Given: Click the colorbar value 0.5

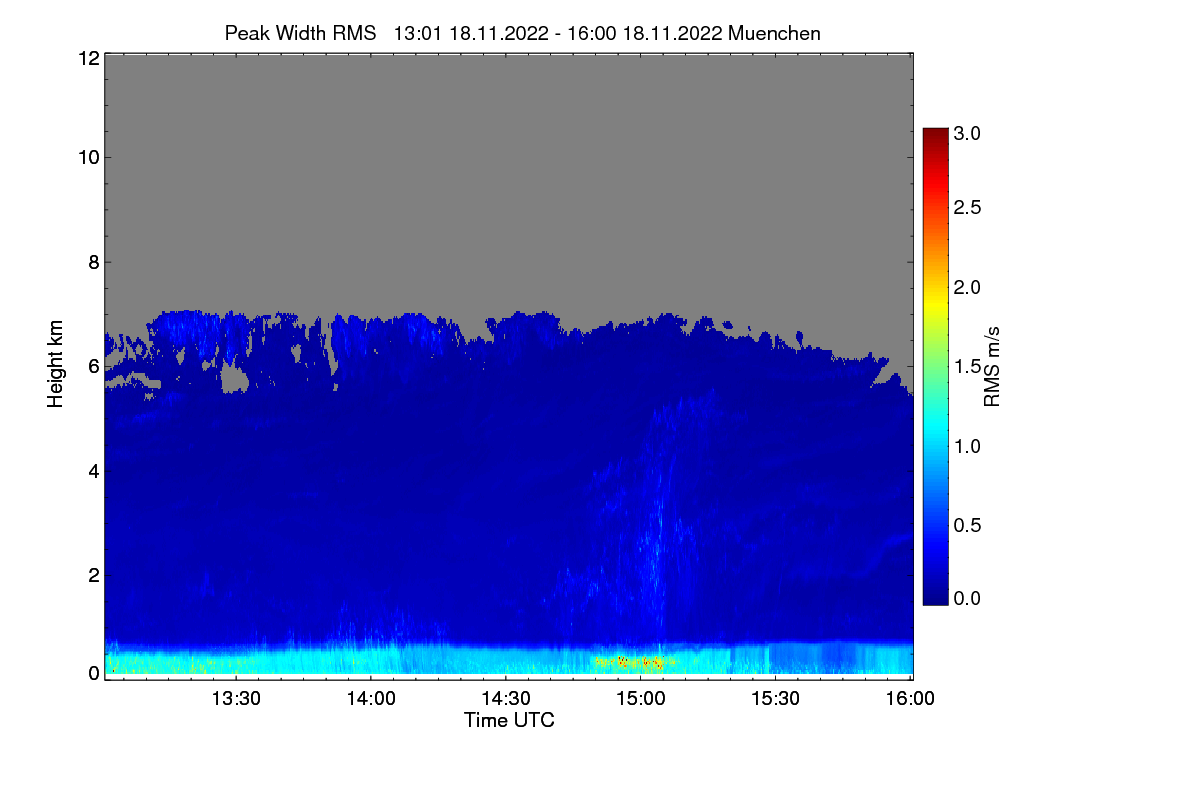Looking at the screenshot, I should [967, 525].
